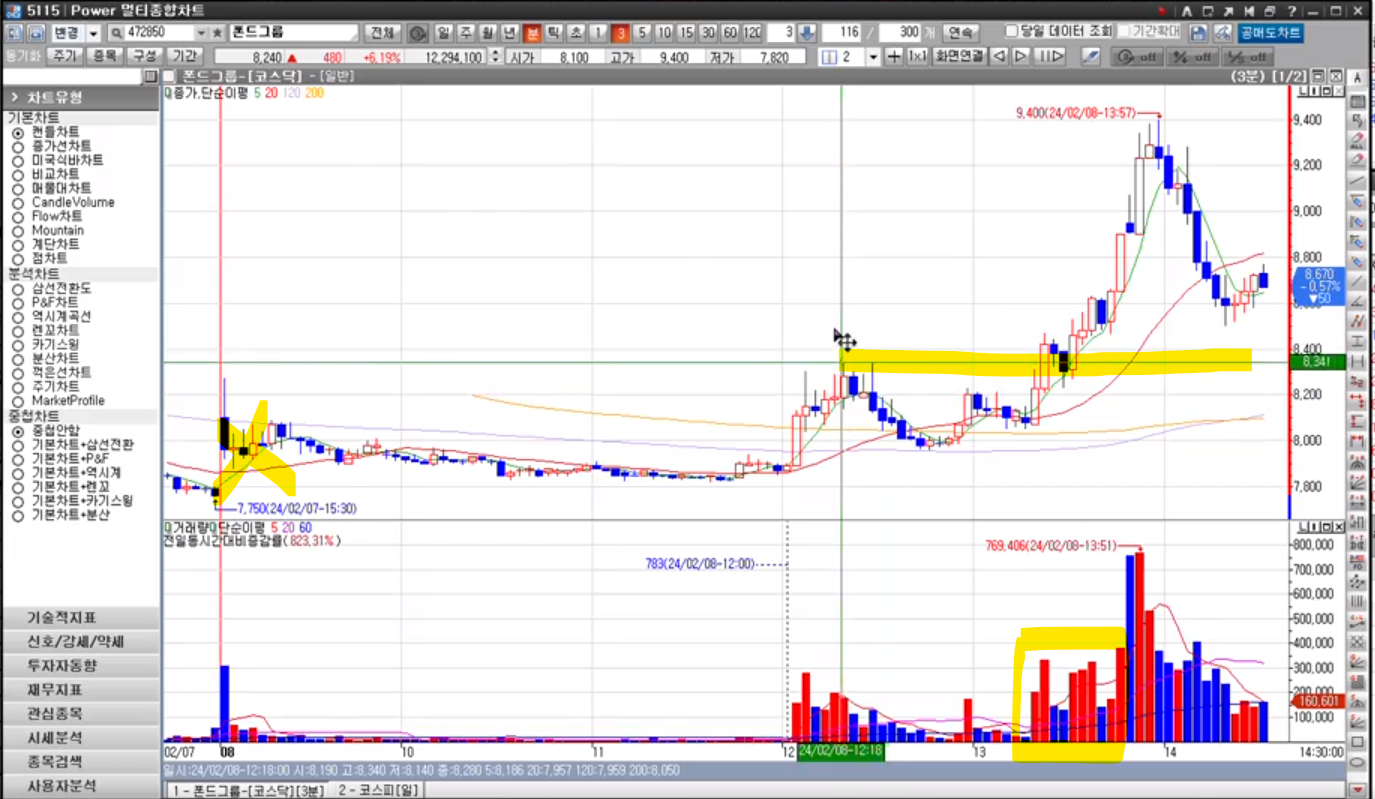Select 캔들차트 radio option
The image size is (1375, 799).
[x=17, y=132]
